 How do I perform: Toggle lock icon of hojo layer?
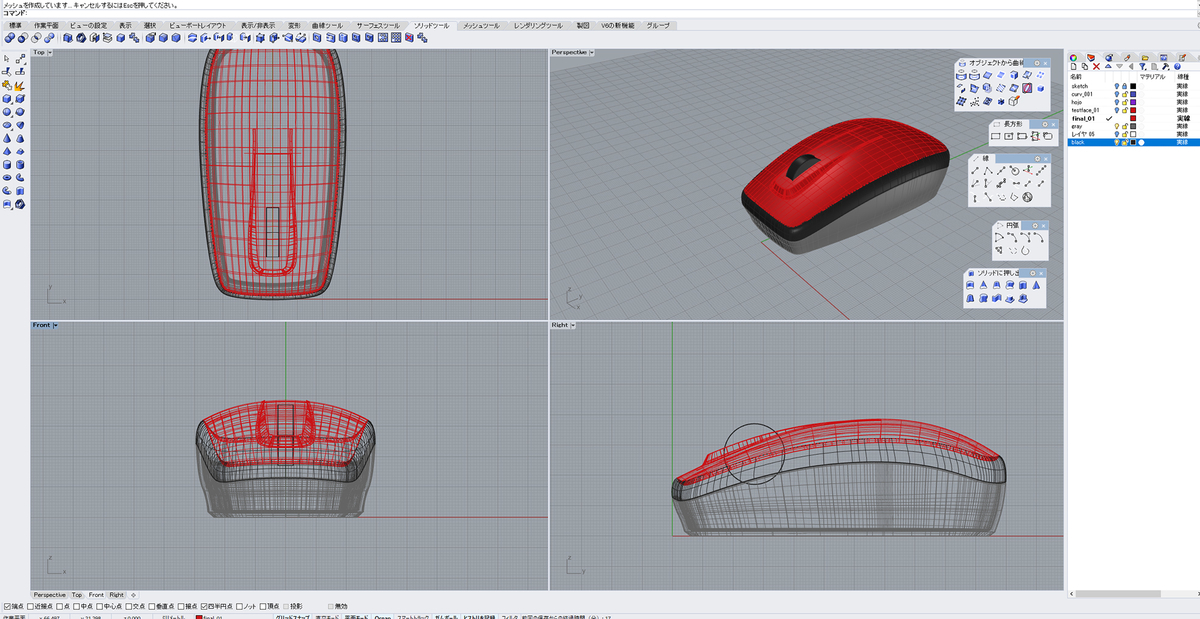point(1125,102)
